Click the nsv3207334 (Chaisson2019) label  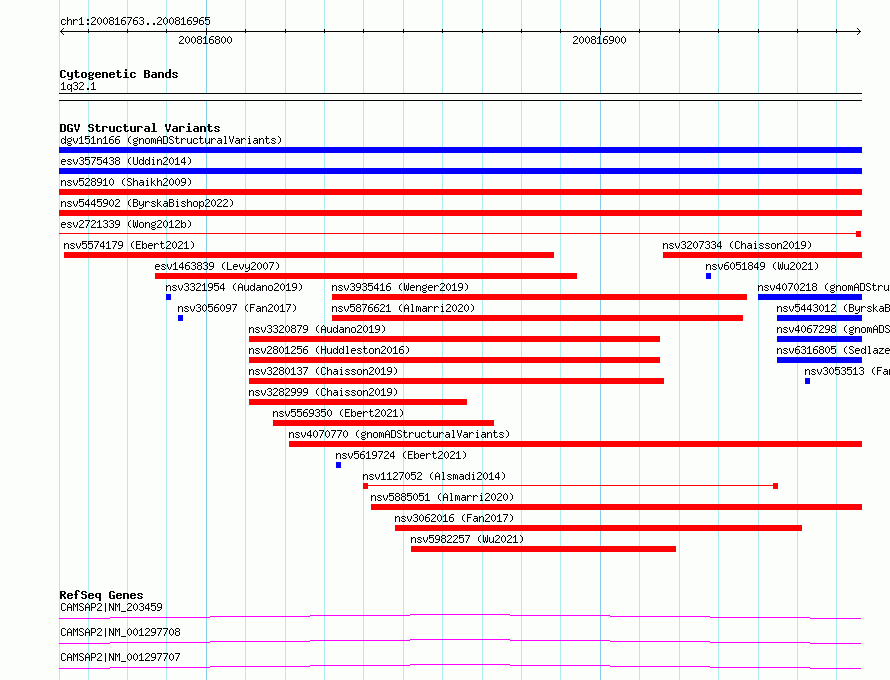[737, 245]
